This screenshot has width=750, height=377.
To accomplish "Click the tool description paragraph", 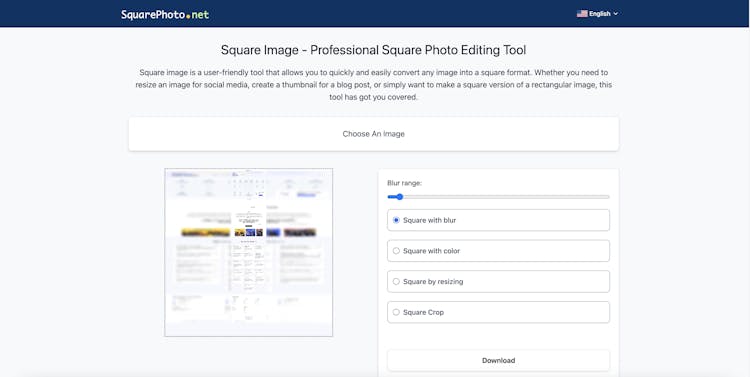I will coord(374,85).
